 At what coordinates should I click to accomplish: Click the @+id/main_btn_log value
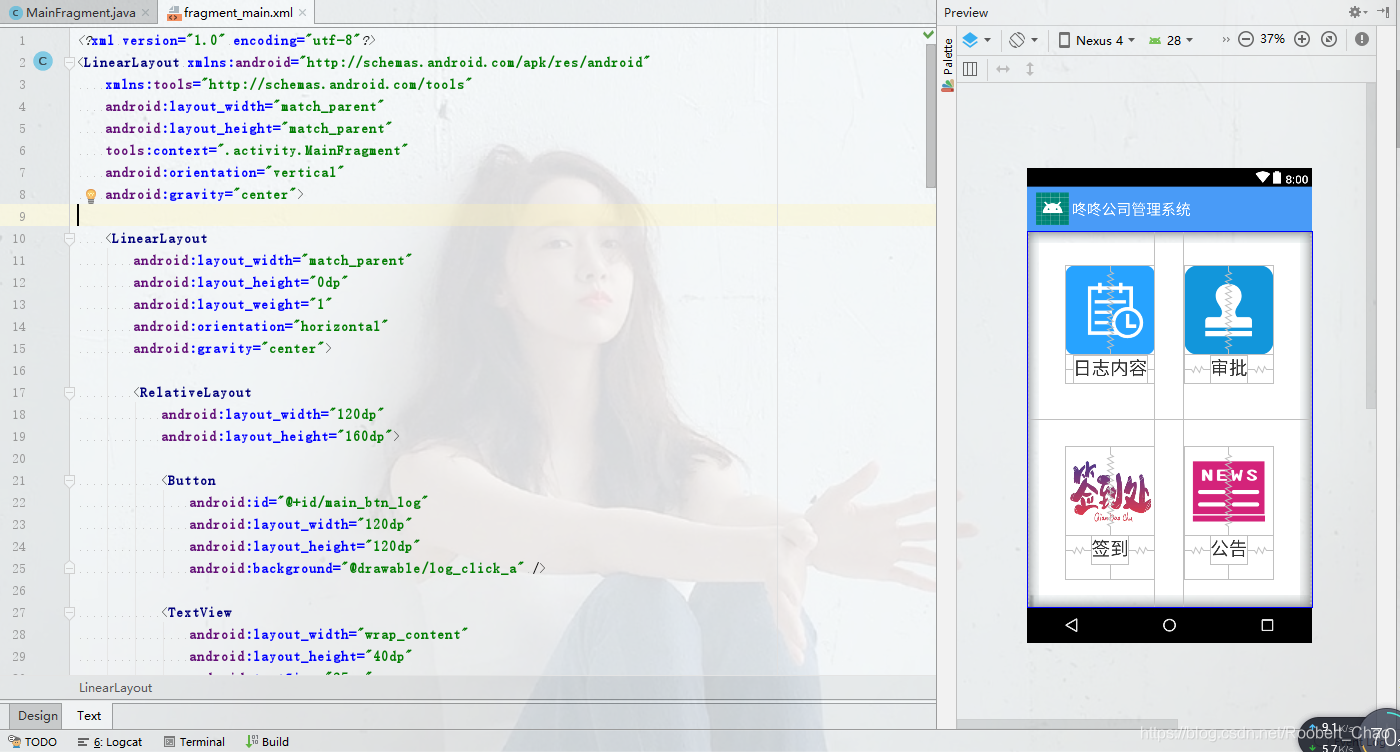click(354, 502)
